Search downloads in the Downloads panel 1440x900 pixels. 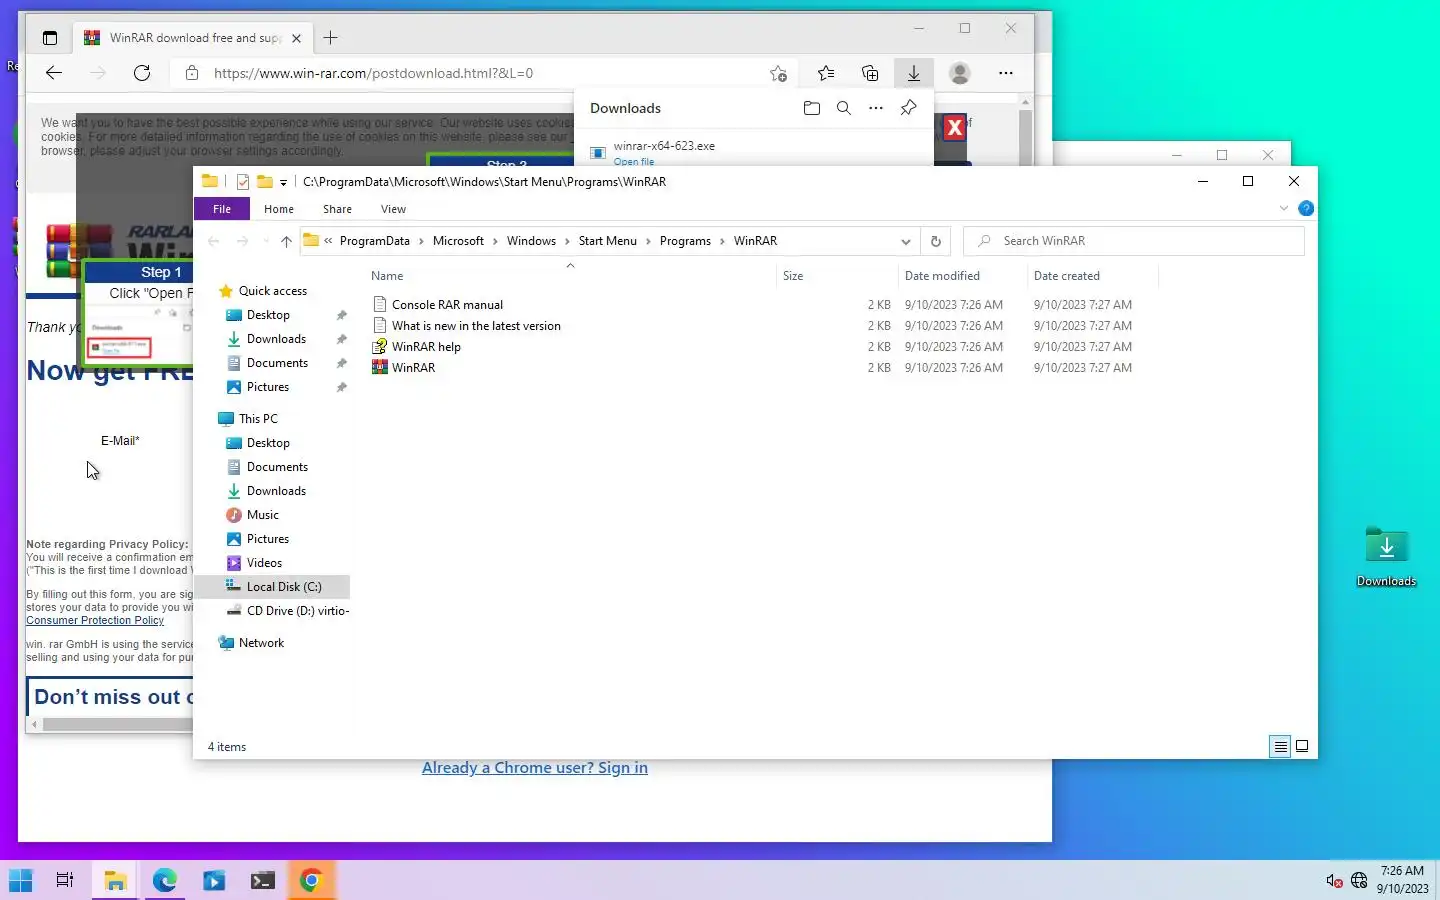844,108
